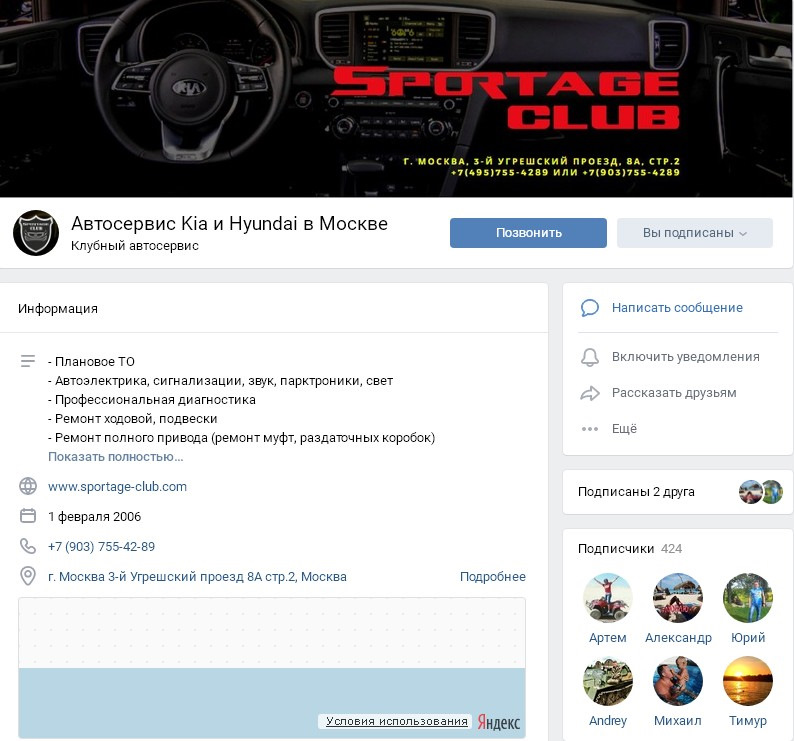Screen dimensions: 794x741
Task: Click the three-dots Ещё icon
Action: click(589, 429)
